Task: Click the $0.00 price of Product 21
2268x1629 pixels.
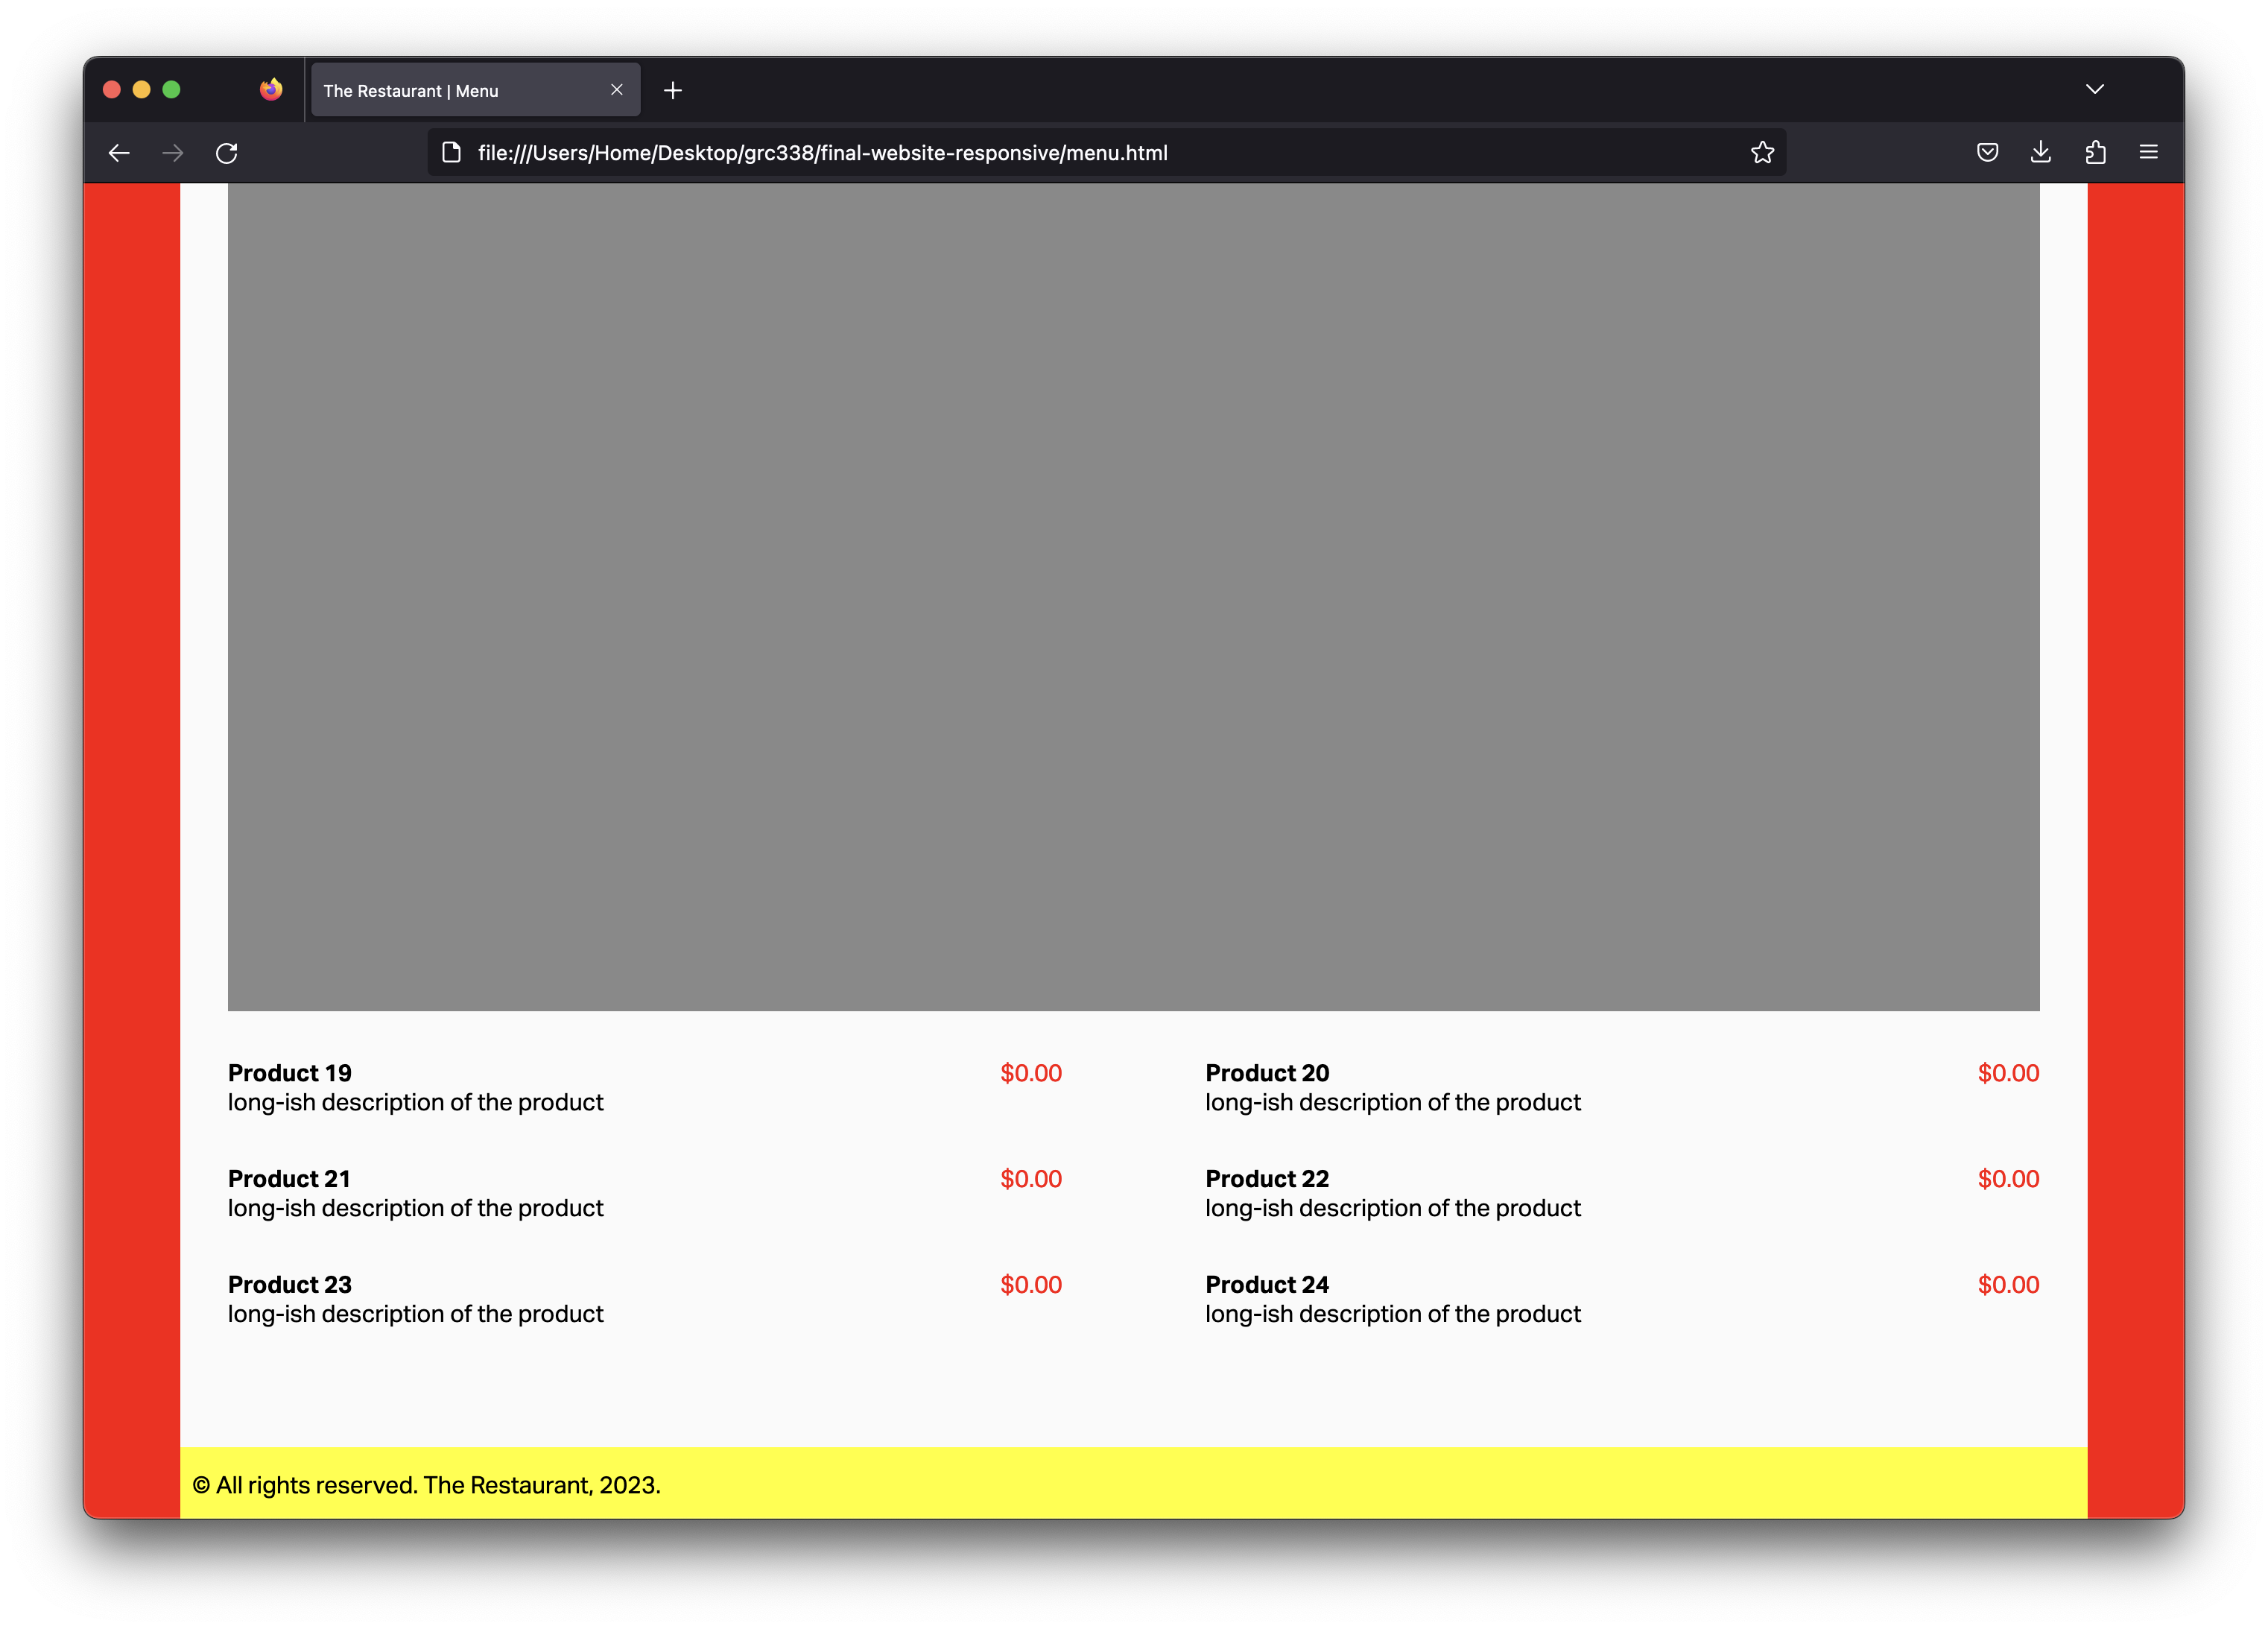Action: pos(1031,1179)
